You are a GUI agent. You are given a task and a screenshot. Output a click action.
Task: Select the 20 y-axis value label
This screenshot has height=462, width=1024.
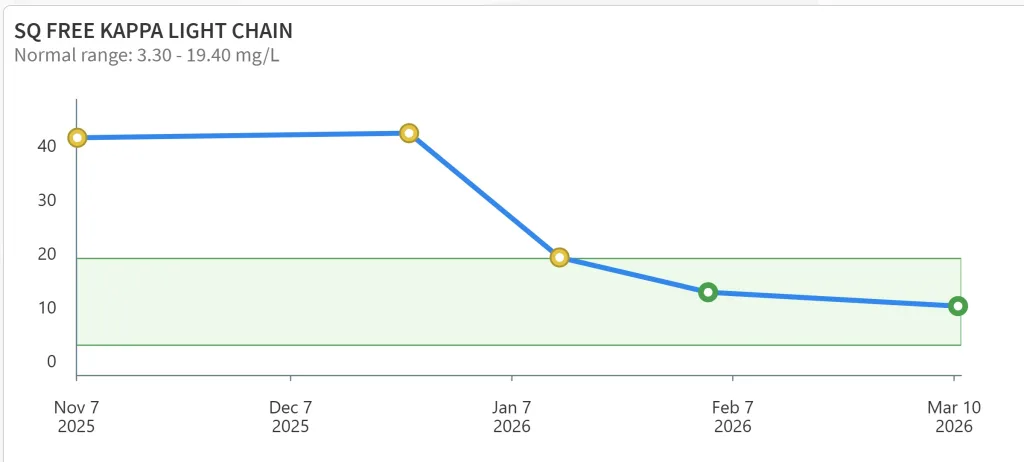coord(46,254)
